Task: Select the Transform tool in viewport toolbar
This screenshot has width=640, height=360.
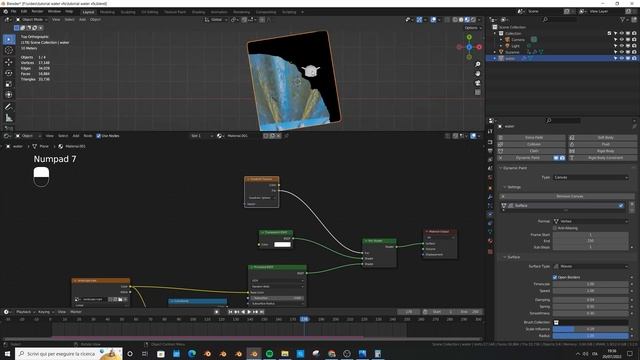Action: tap(9, 95)
